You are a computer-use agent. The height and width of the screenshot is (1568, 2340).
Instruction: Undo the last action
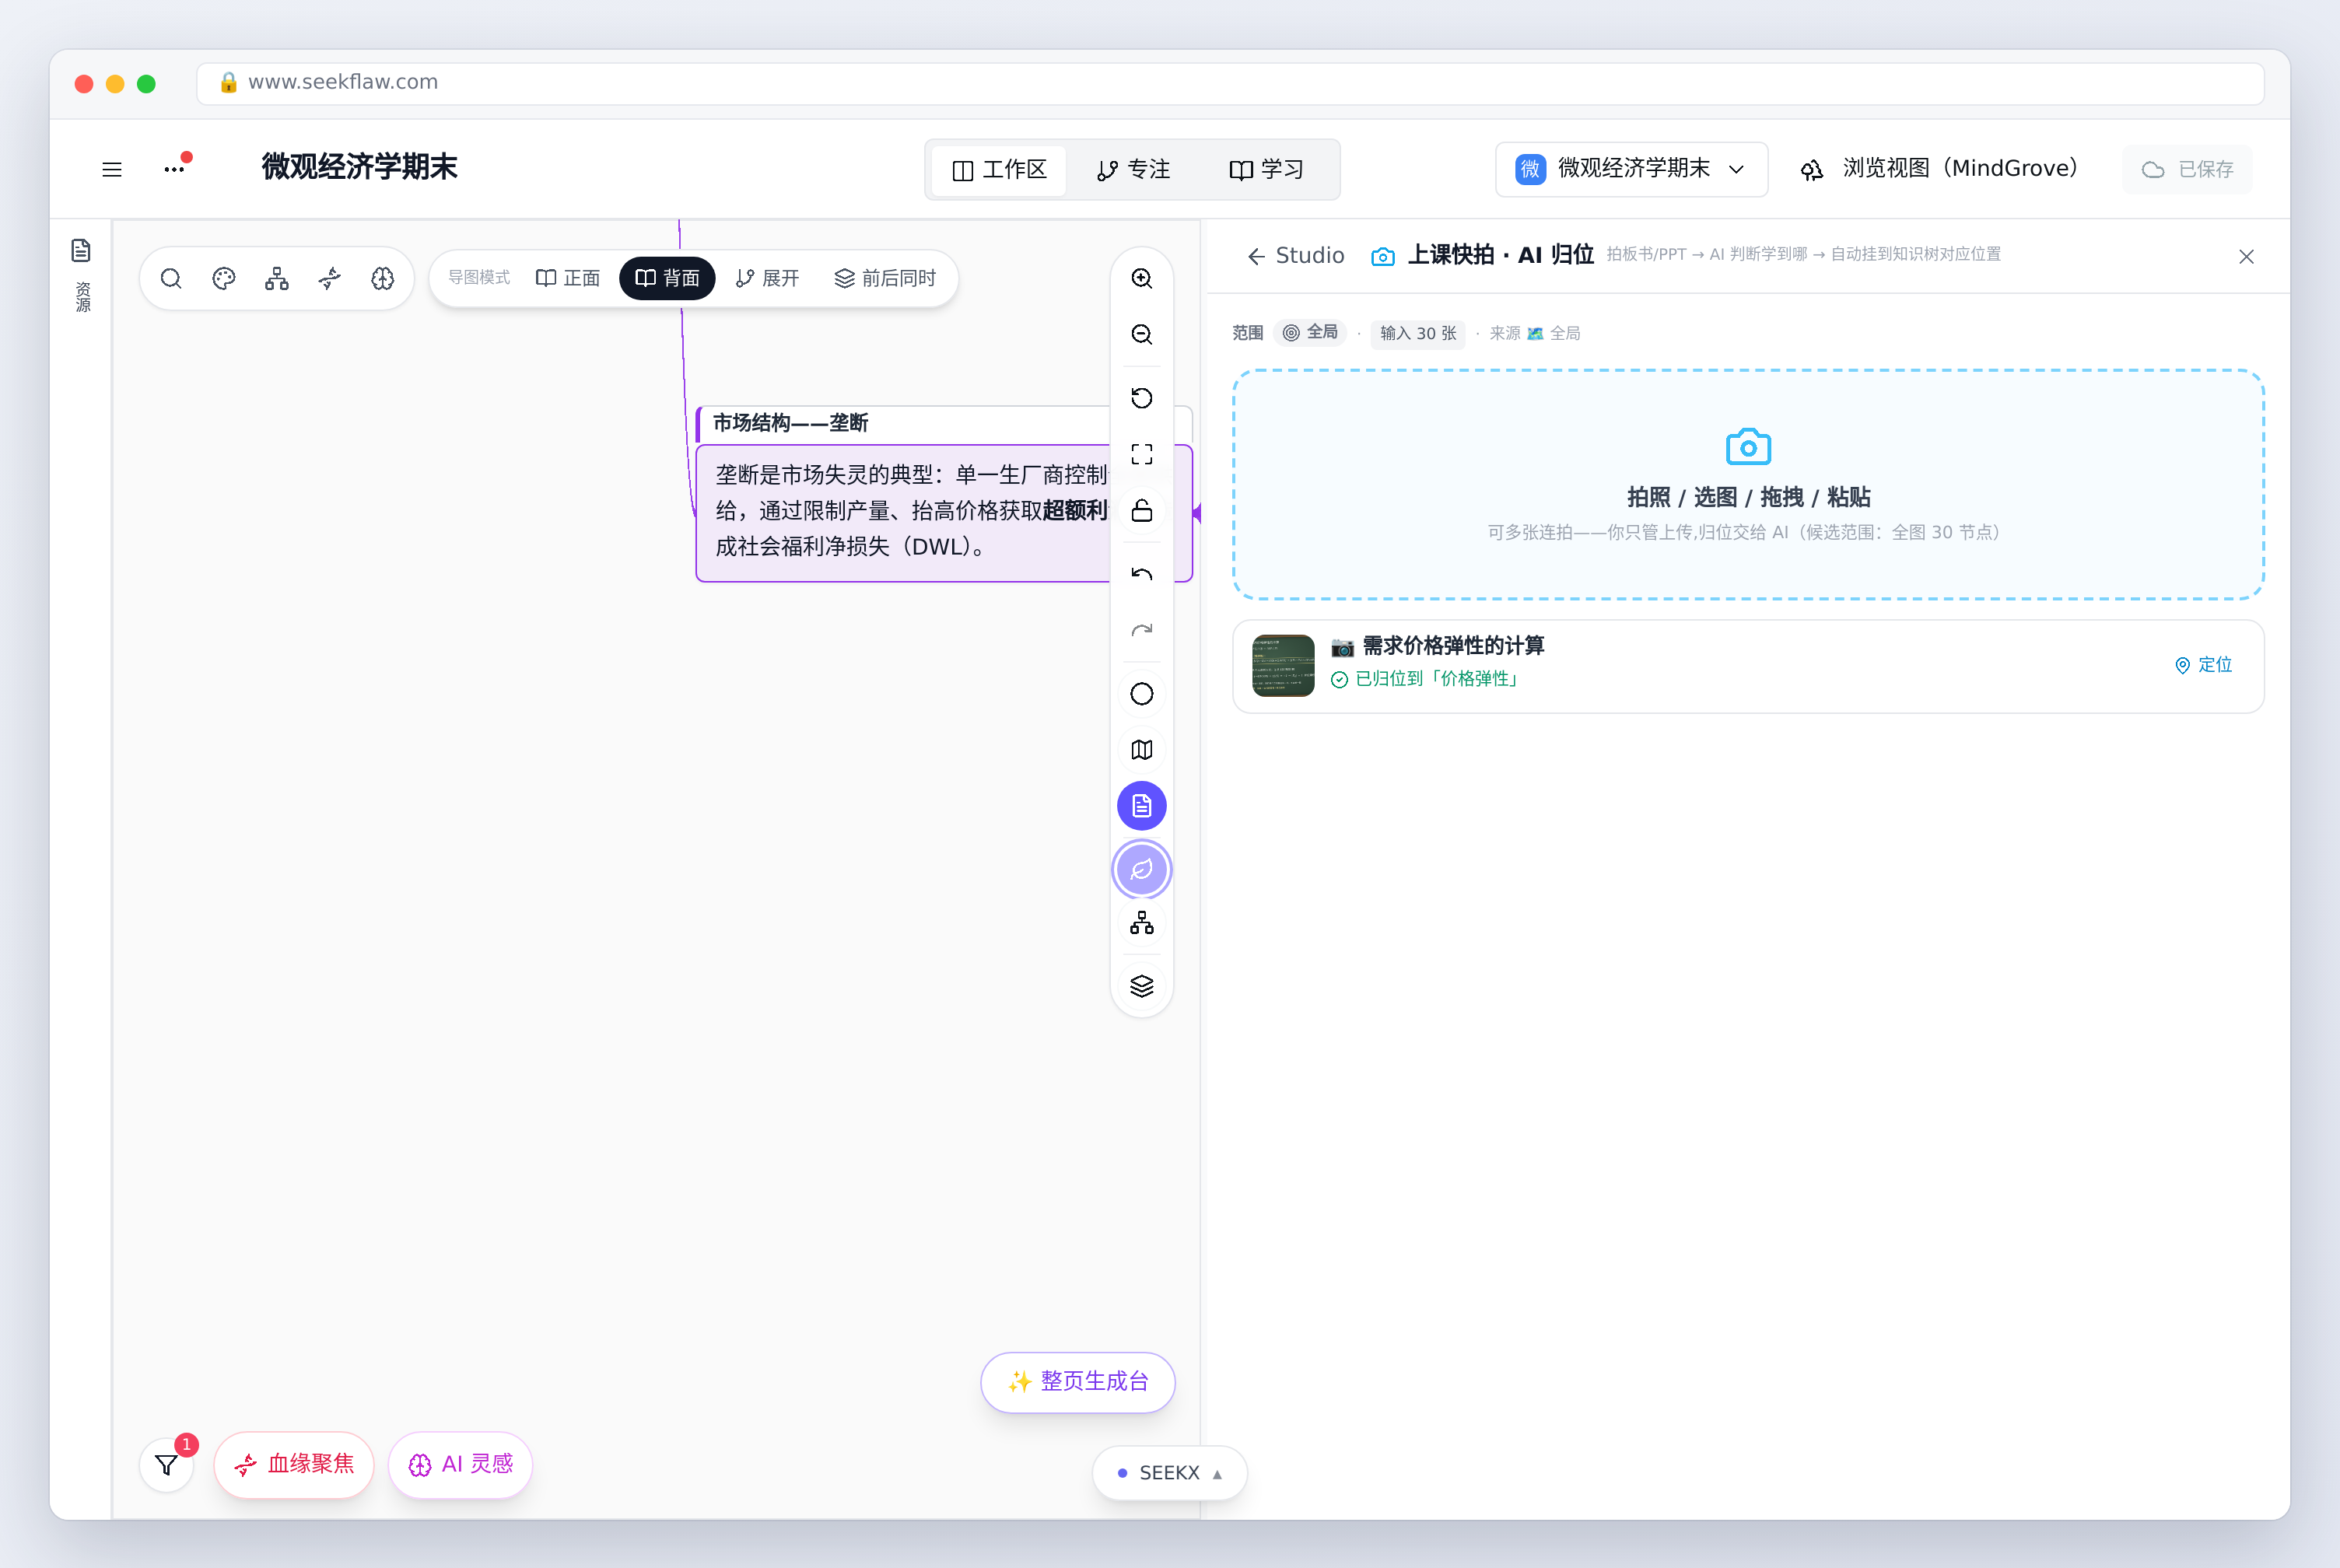tap(1142, 574)
